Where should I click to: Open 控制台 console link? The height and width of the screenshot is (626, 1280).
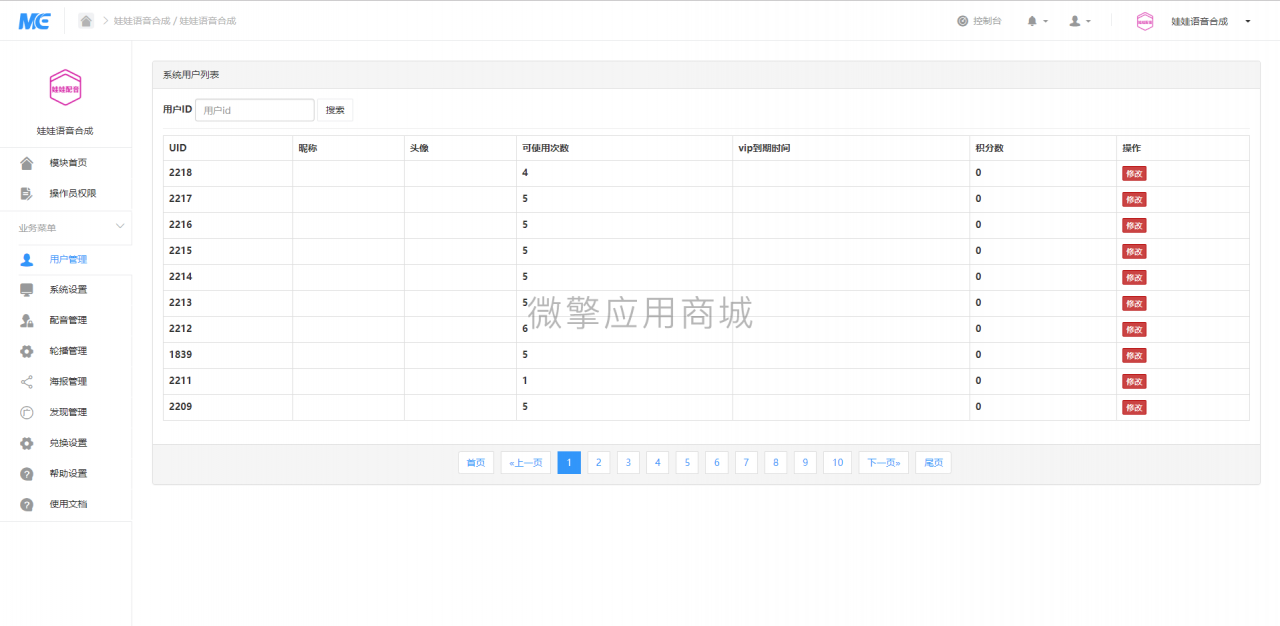click(979, 21)
